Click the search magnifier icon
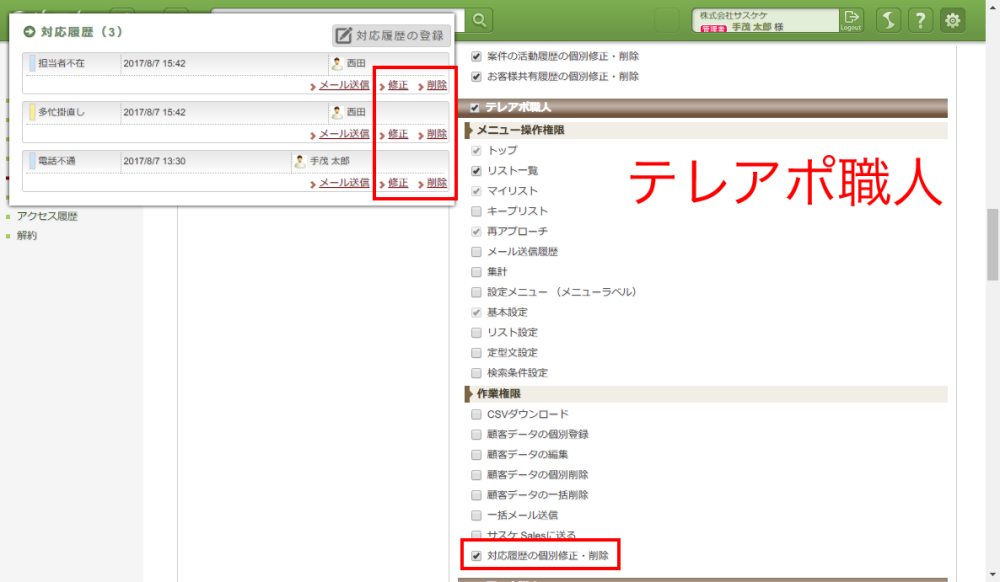 (481, 20)
